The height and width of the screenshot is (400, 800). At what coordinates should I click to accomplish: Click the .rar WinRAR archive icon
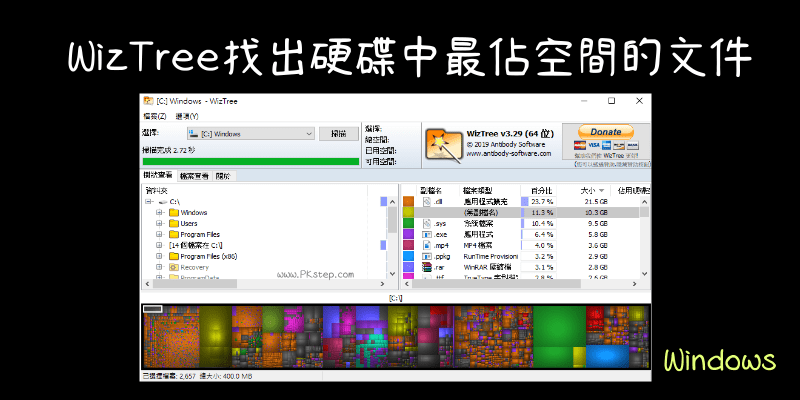427,267
